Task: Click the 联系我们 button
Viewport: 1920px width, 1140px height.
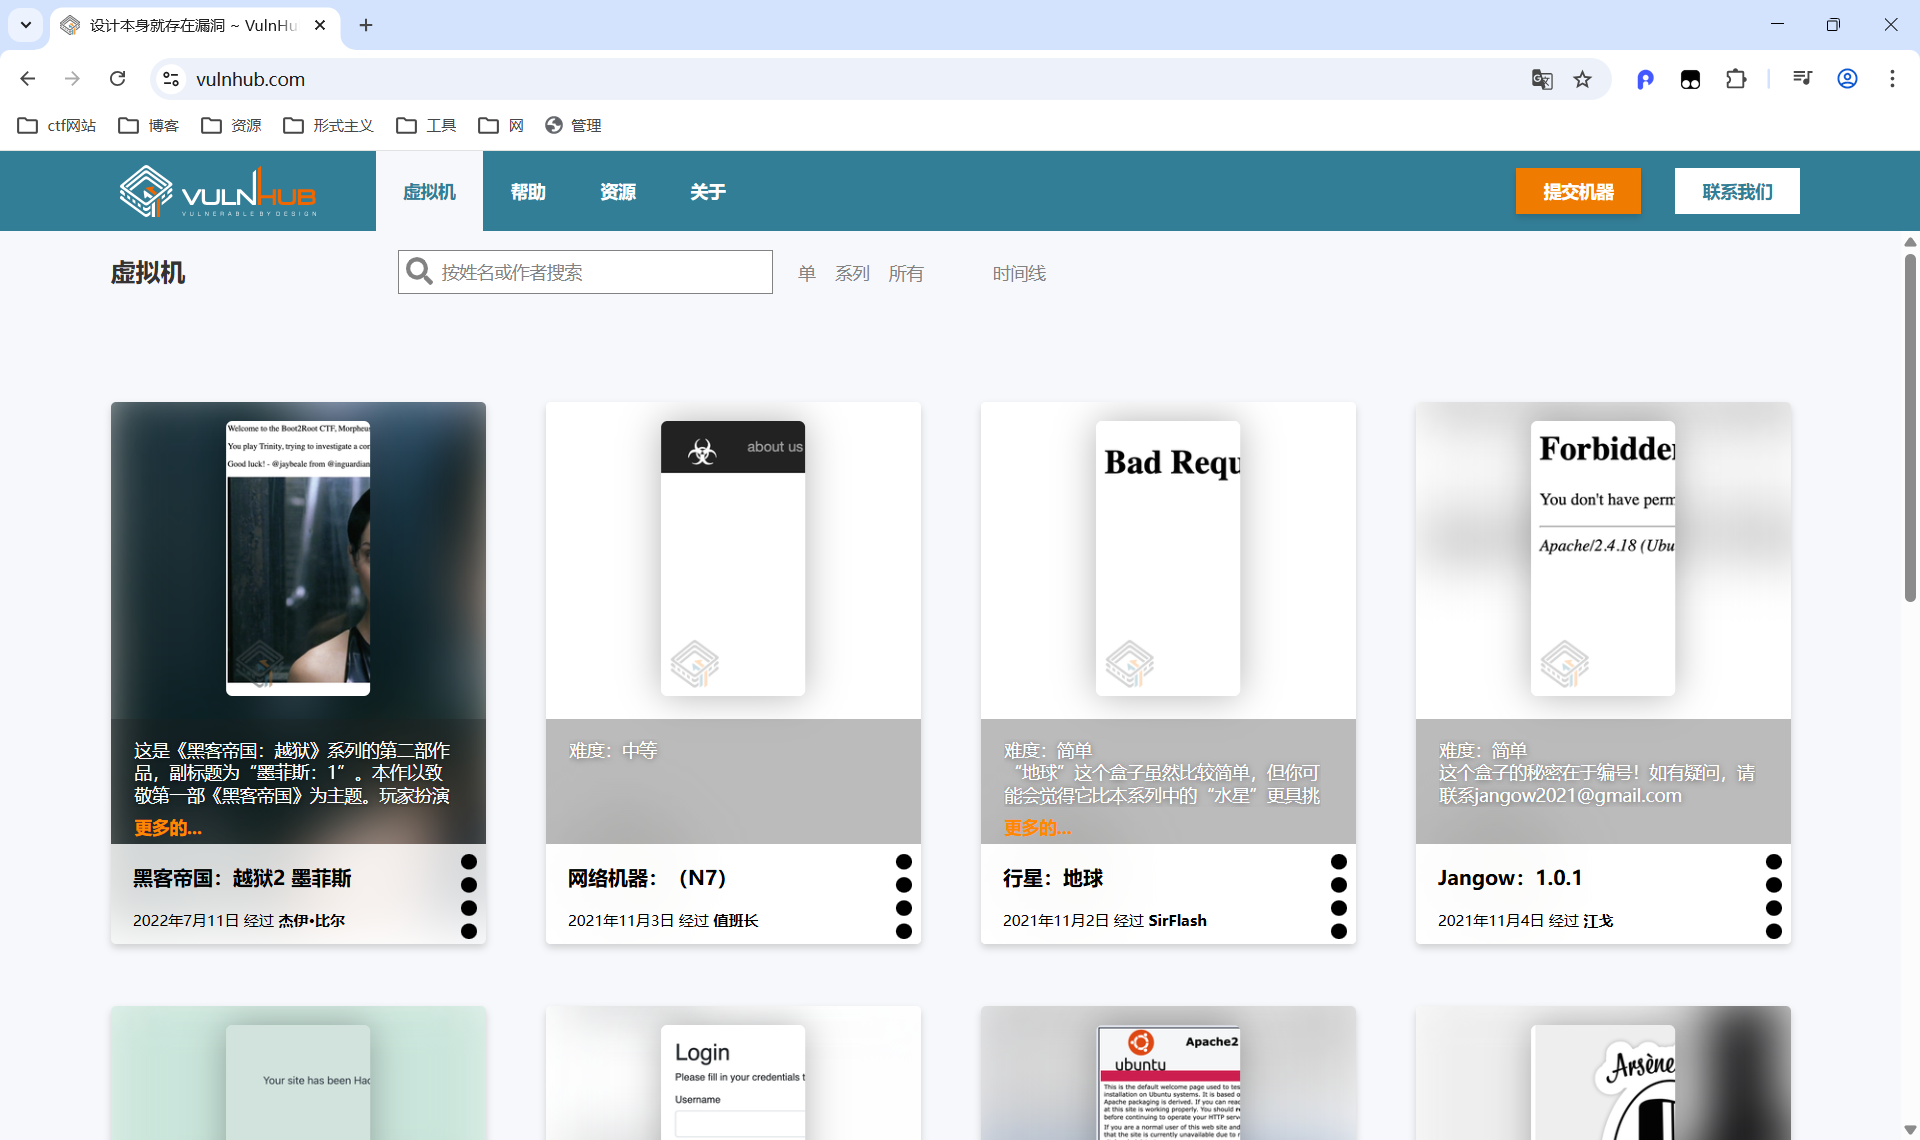Action: click(x=1737, y=191)
